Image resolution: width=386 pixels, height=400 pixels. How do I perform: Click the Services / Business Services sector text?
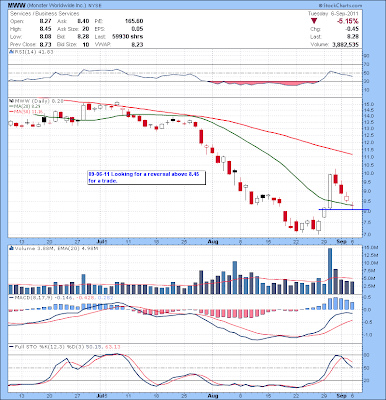pos(44,14)
